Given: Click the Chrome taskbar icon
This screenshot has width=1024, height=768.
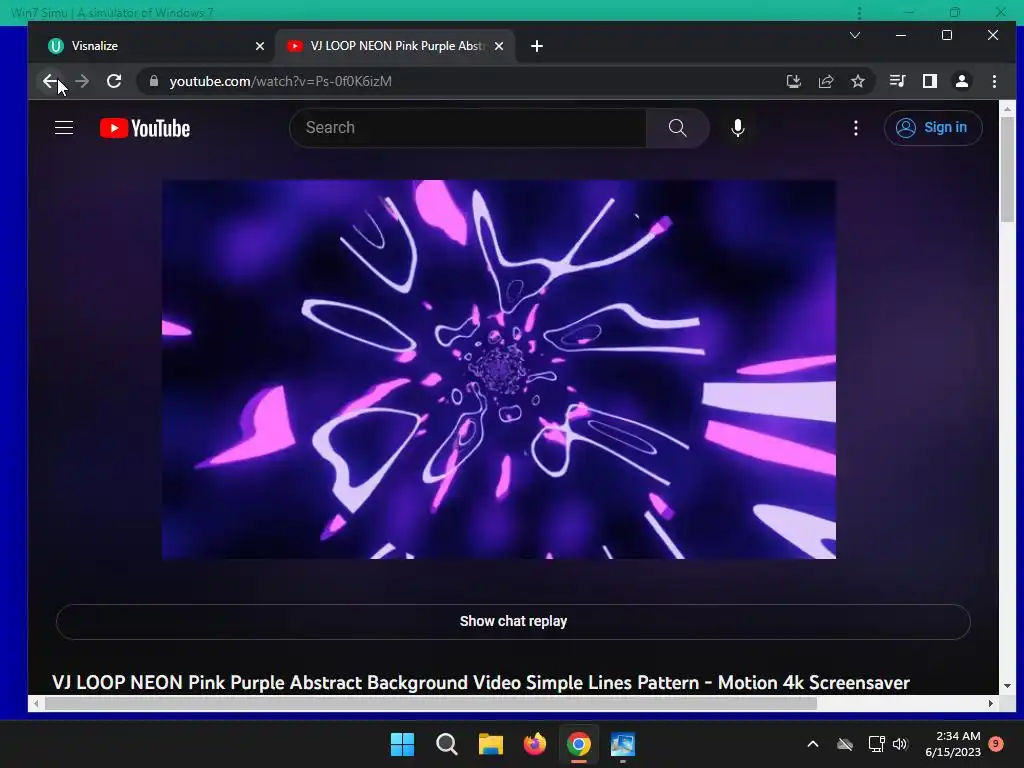Looking at the screenshot, I should tap(579, 744).
